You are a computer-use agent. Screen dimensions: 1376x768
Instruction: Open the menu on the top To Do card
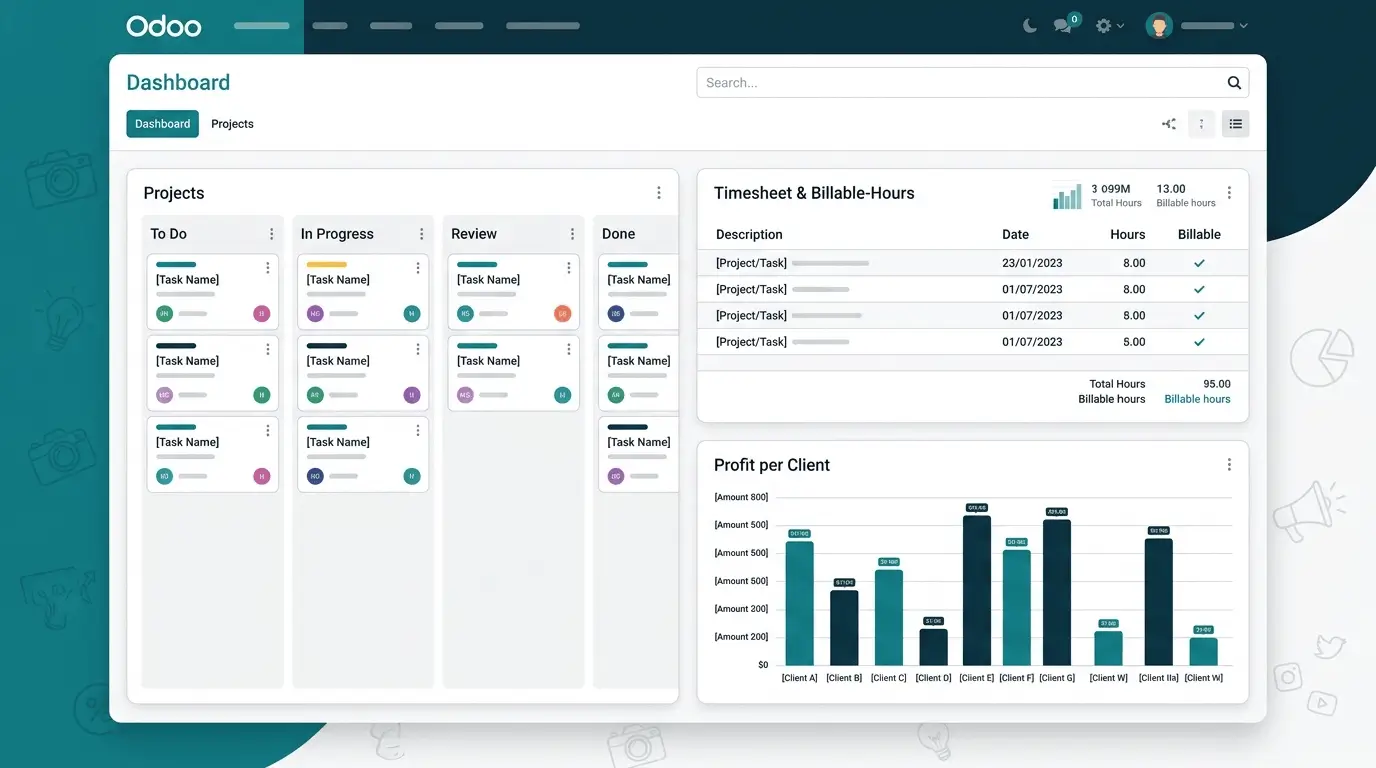pyautogui.click(x=267, y=268)
